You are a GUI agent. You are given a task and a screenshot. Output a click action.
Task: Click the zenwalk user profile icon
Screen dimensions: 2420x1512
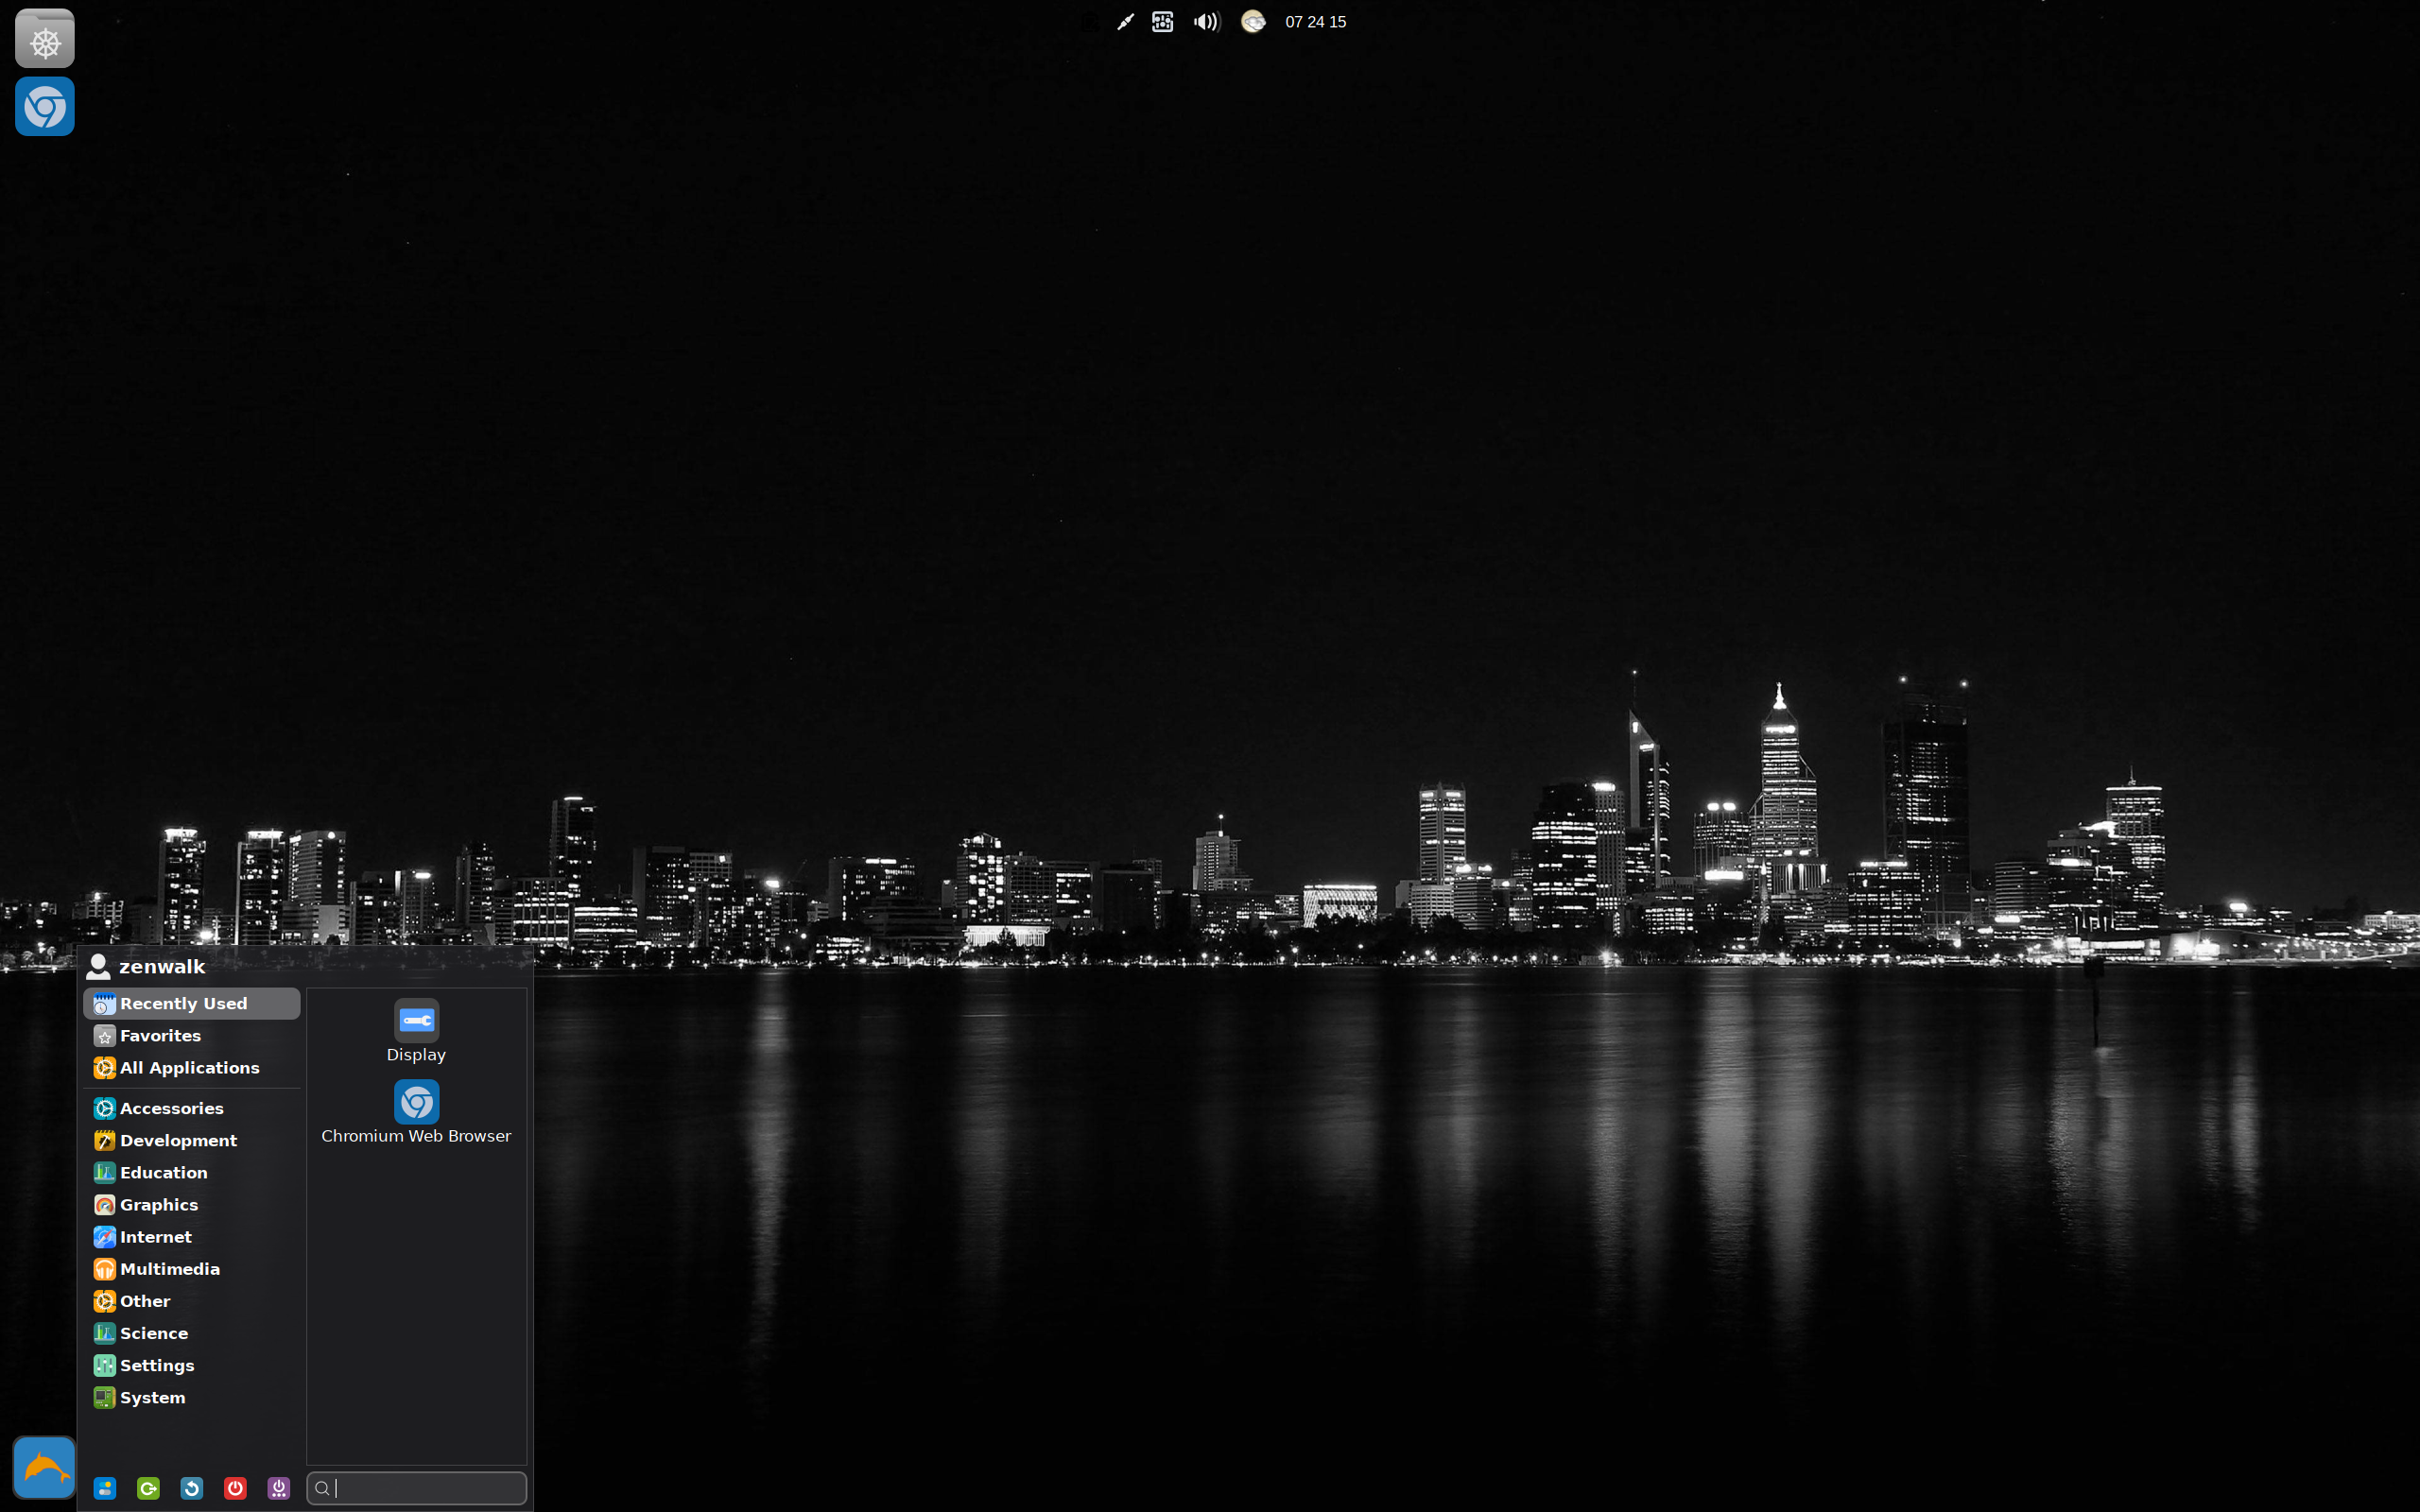(98, 966)
